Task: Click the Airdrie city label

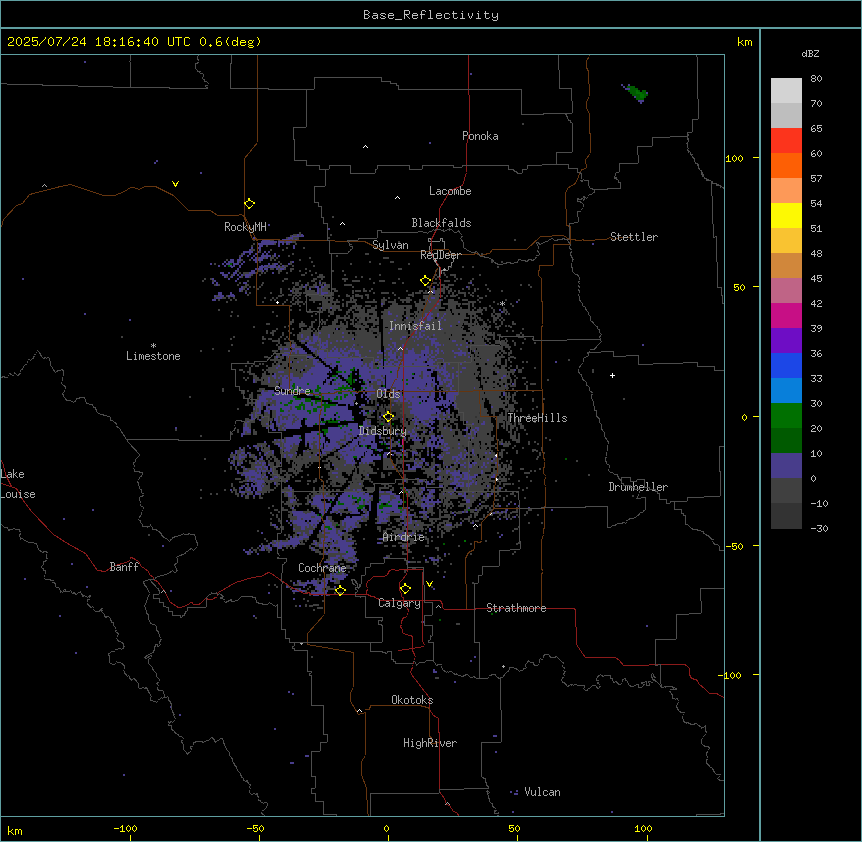Action: 404,537
